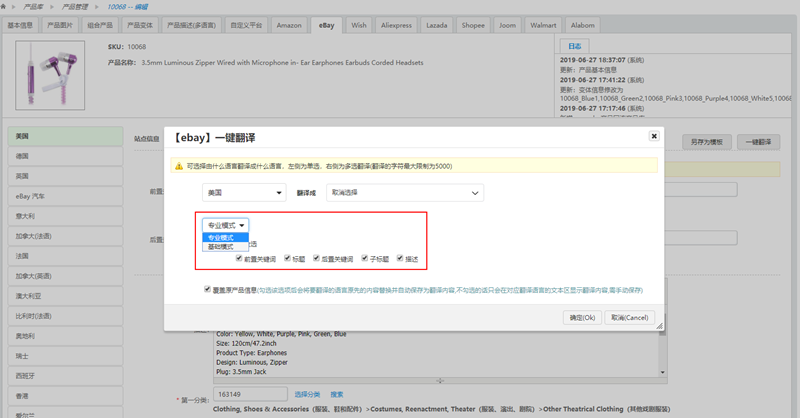Switch to the Amazon tab
Screen dimensions: 800x418
pyautogui.click(x=288, y=24)
